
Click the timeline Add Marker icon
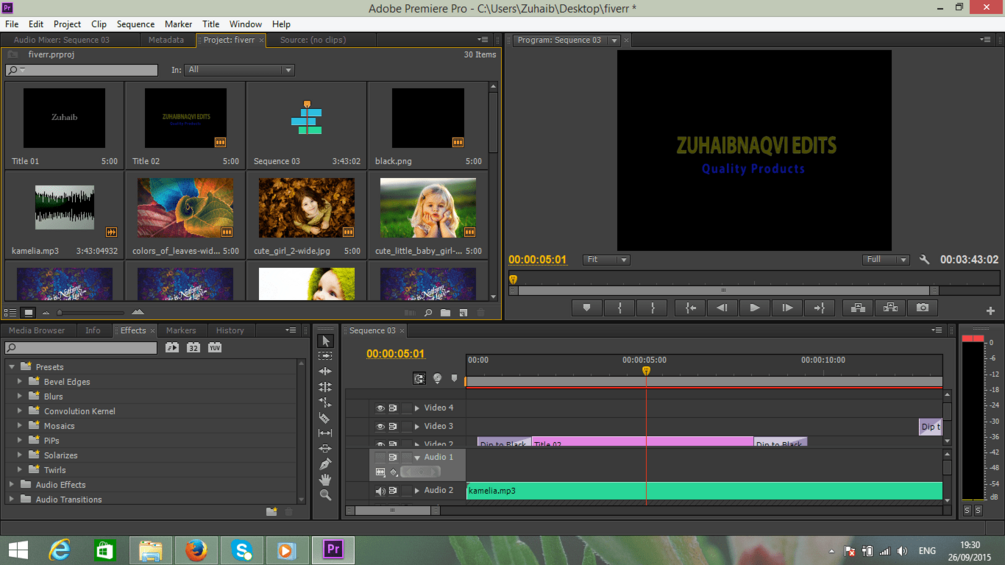coord(454,379)
